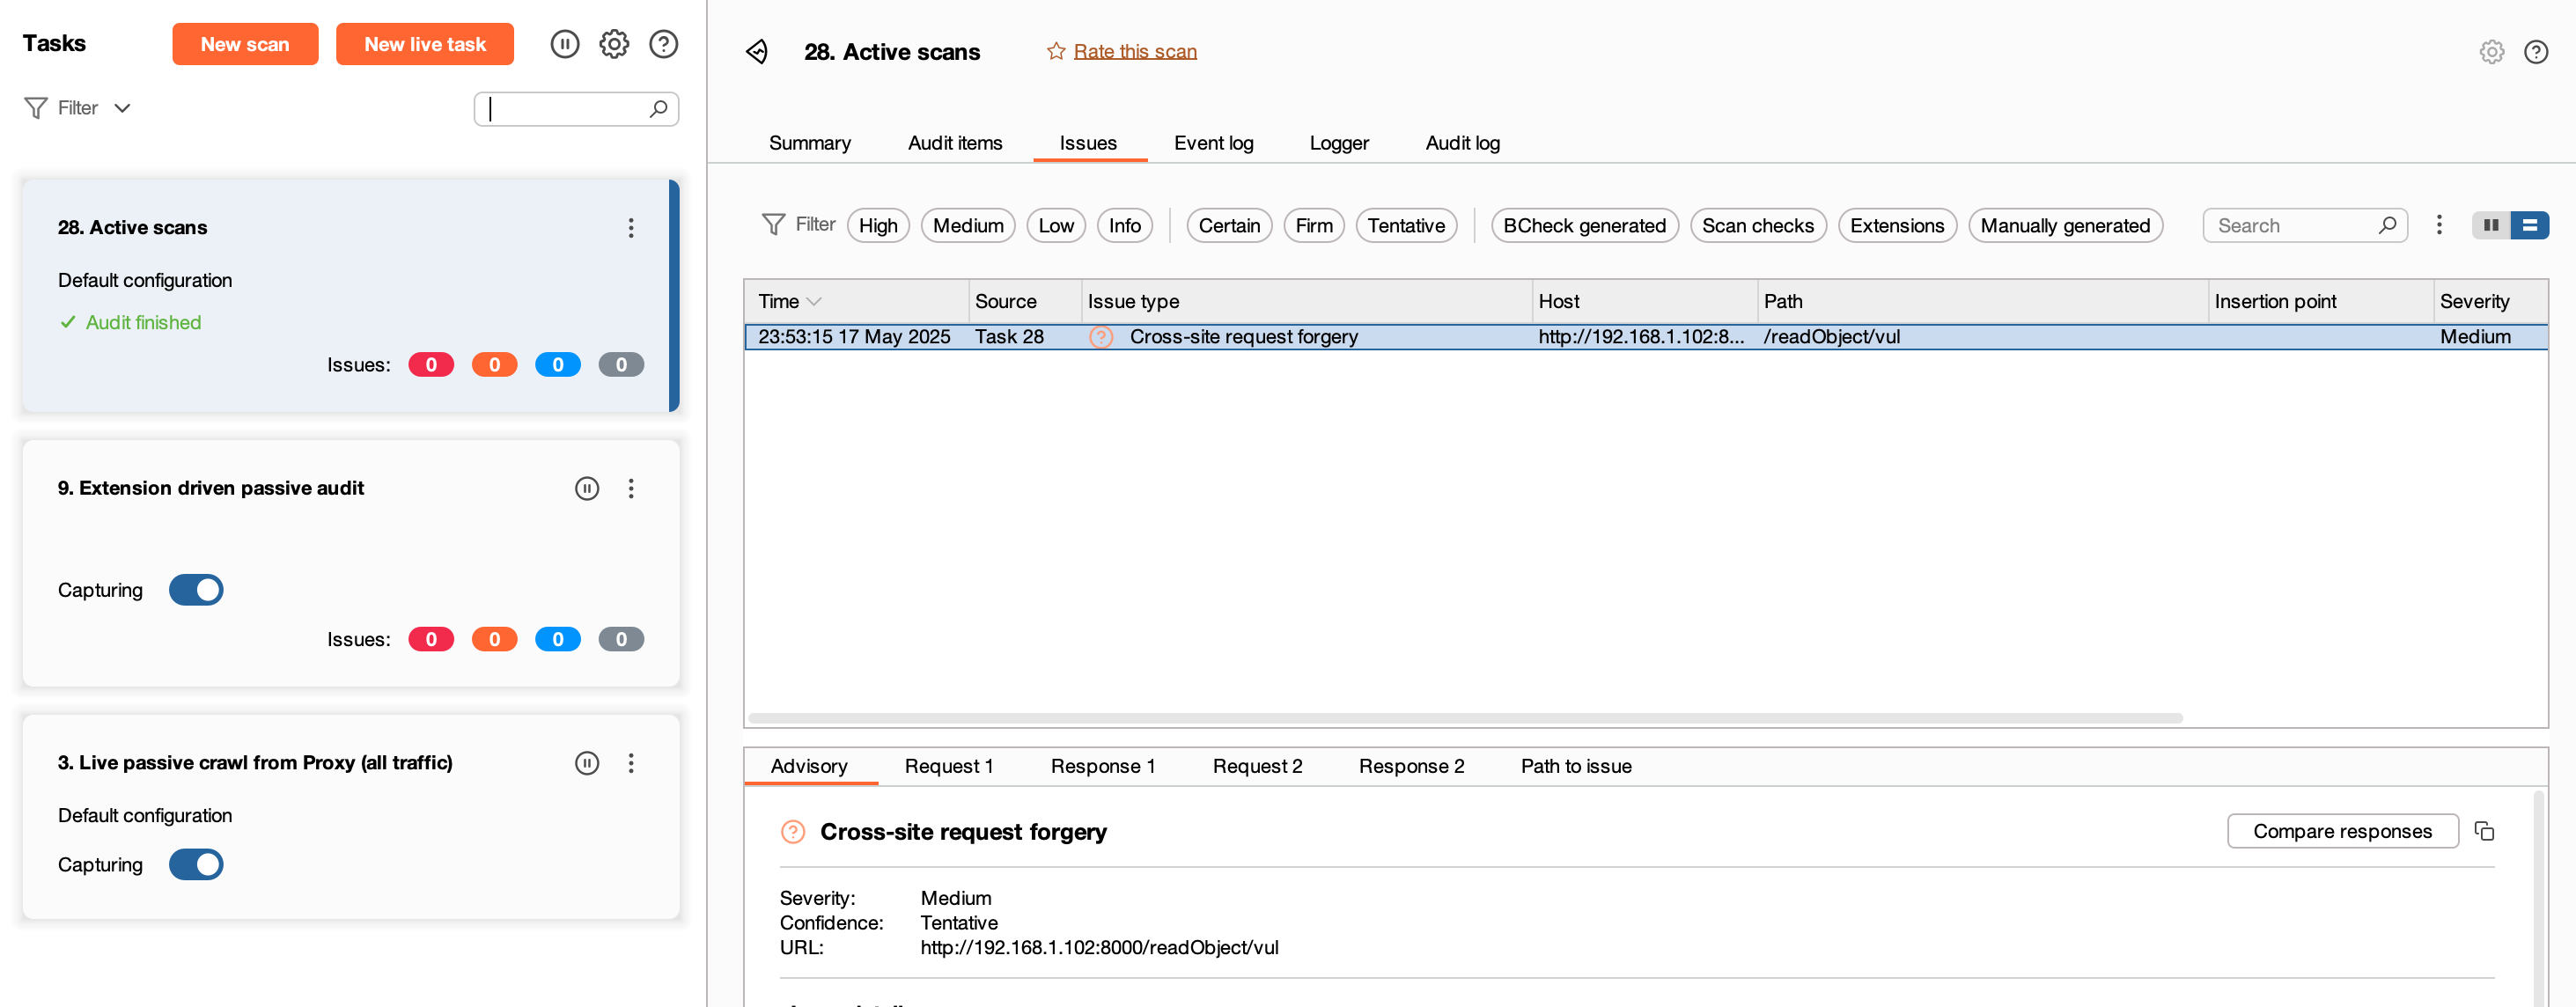Image resolution: width=2576 pixels, height=1007 pixels.
Task: Click the New scan button
Action: point(245,44)
